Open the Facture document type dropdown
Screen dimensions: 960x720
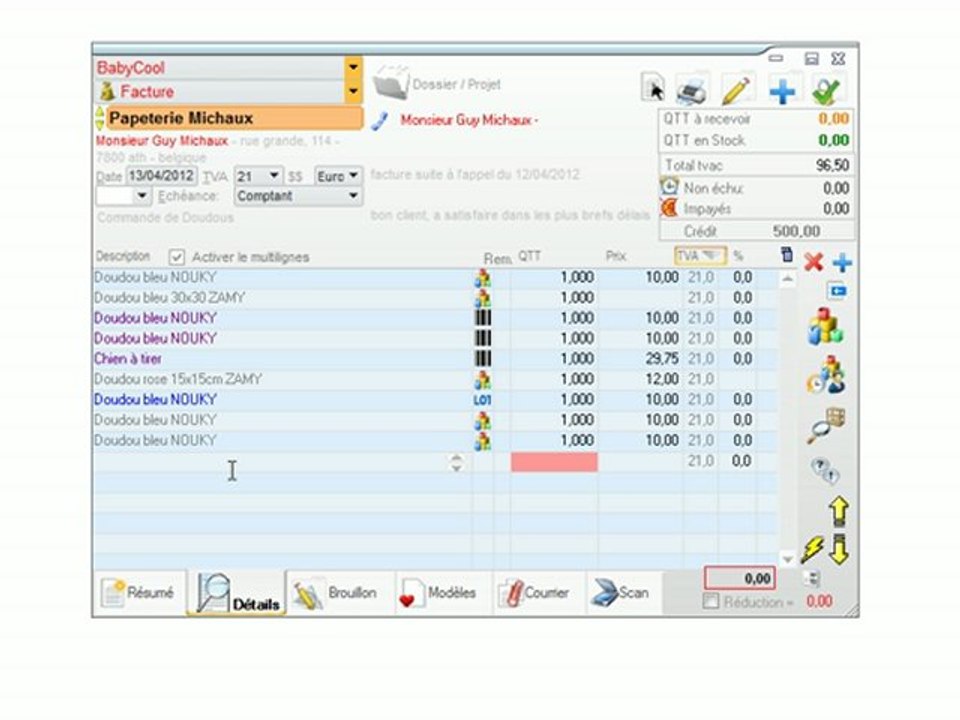point(353,92)
